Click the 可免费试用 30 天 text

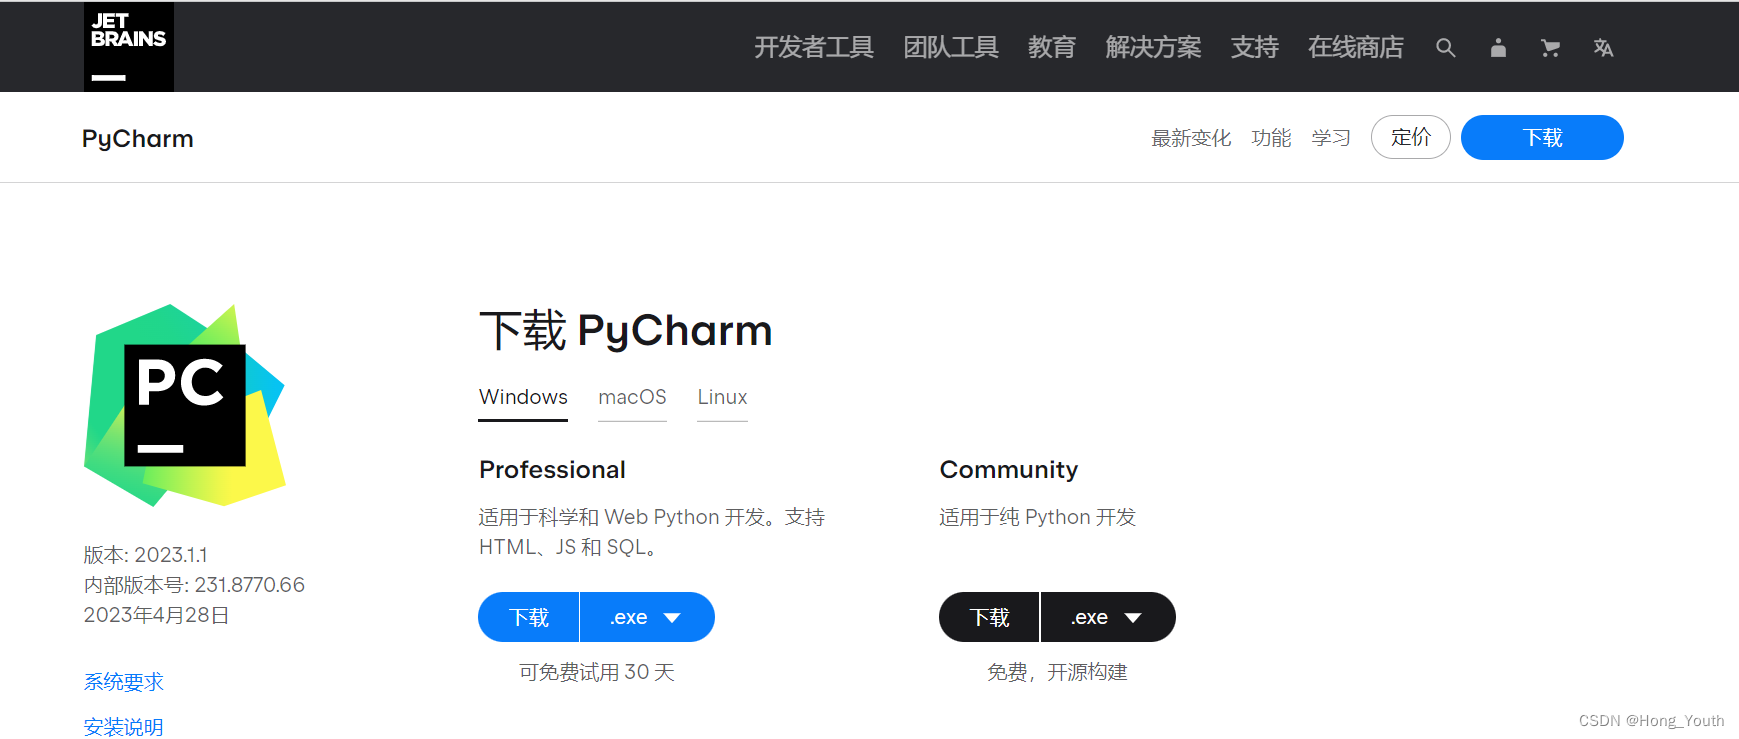click(597, 672)
